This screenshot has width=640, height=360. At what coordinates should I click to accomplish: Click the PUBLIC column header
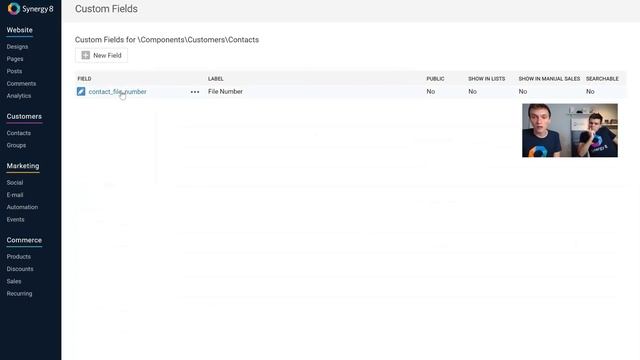(435, 78)
